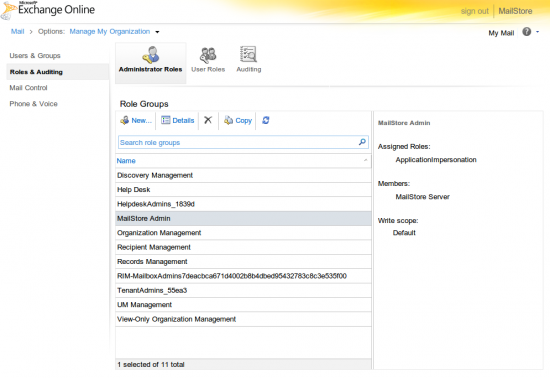The image size is (550, 378).
Task: Open the help question mark icon
Action: coord(526,32)
